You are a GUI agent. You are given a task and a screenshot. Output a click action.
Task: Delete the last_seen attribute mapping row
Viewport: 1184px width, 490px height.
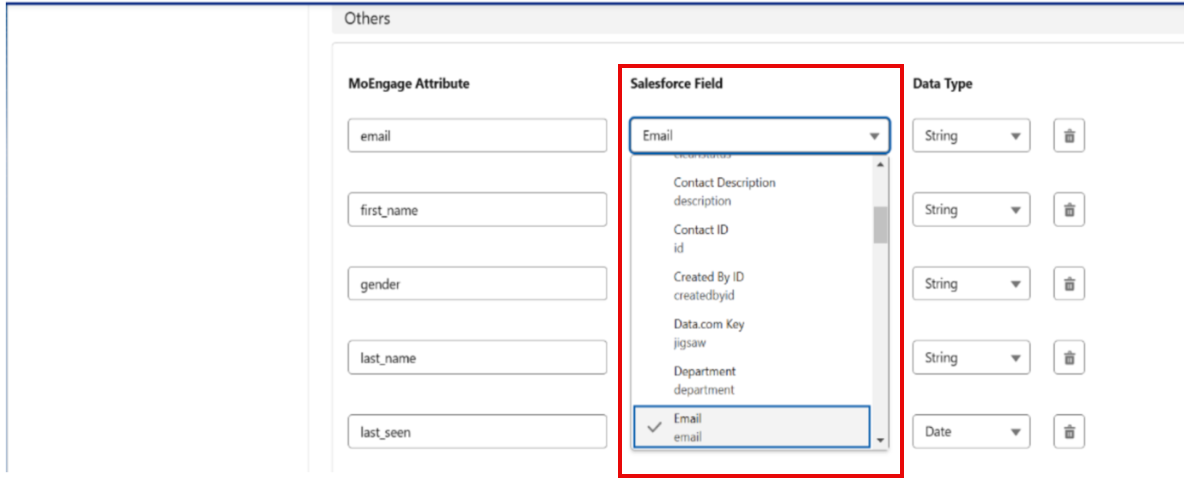point(1068,432)
